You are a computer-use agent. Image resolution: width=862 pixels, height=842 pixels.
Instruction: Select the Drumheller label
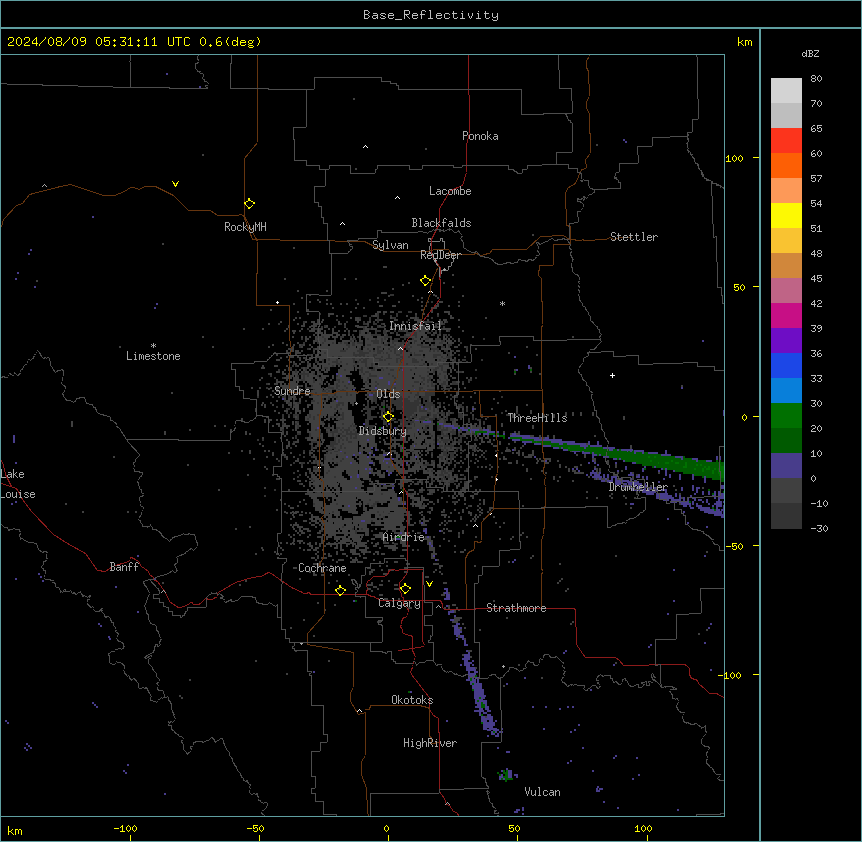click(x=638, y=487)
